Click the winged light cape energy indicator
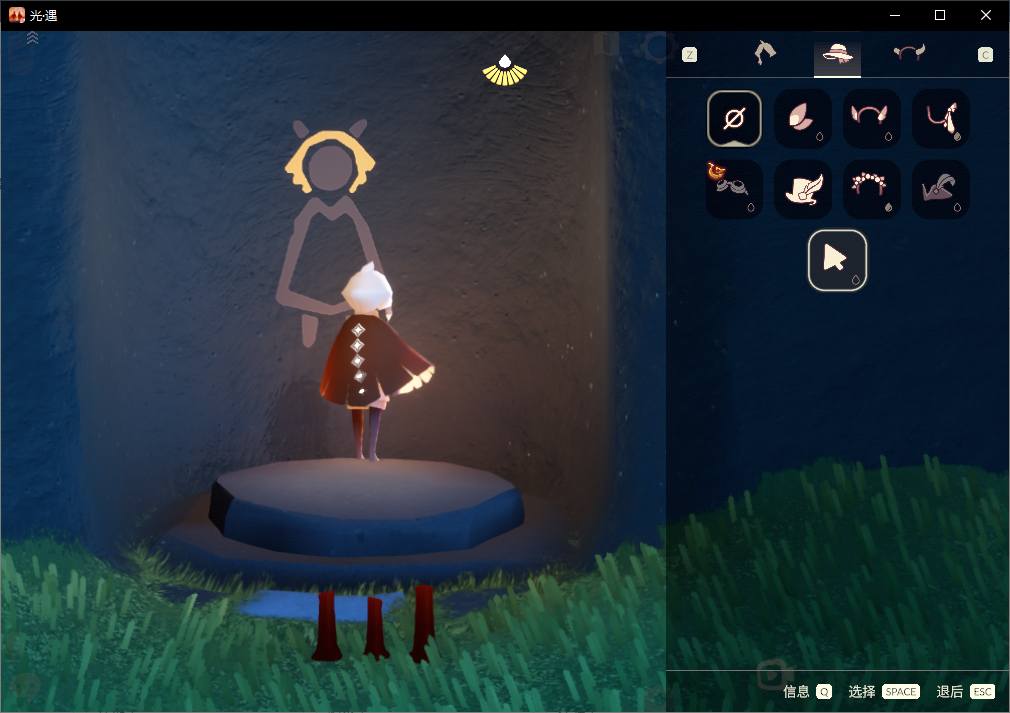This screenshot has width=1010, height=713. 505,70
